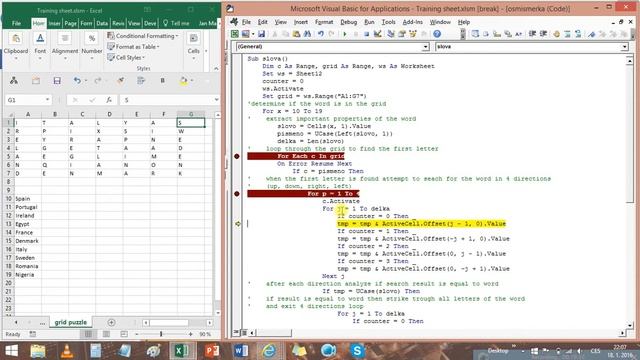The width and height of the screenshot is (640, 360).
Task: Click the Save icon in Excel quick toolbar
Action: click(x=57, y=81)
